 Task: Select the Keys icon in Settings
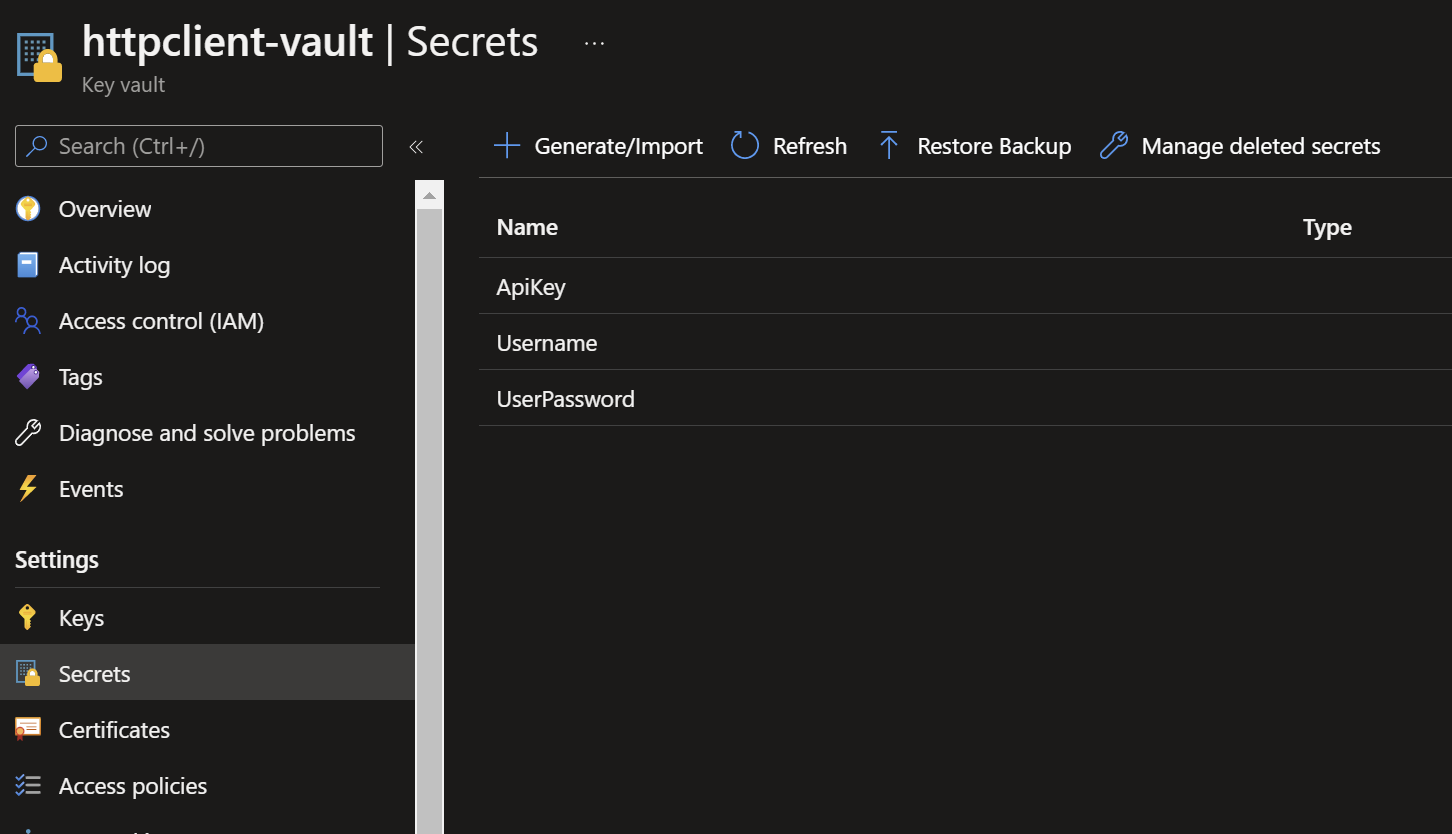28,617
